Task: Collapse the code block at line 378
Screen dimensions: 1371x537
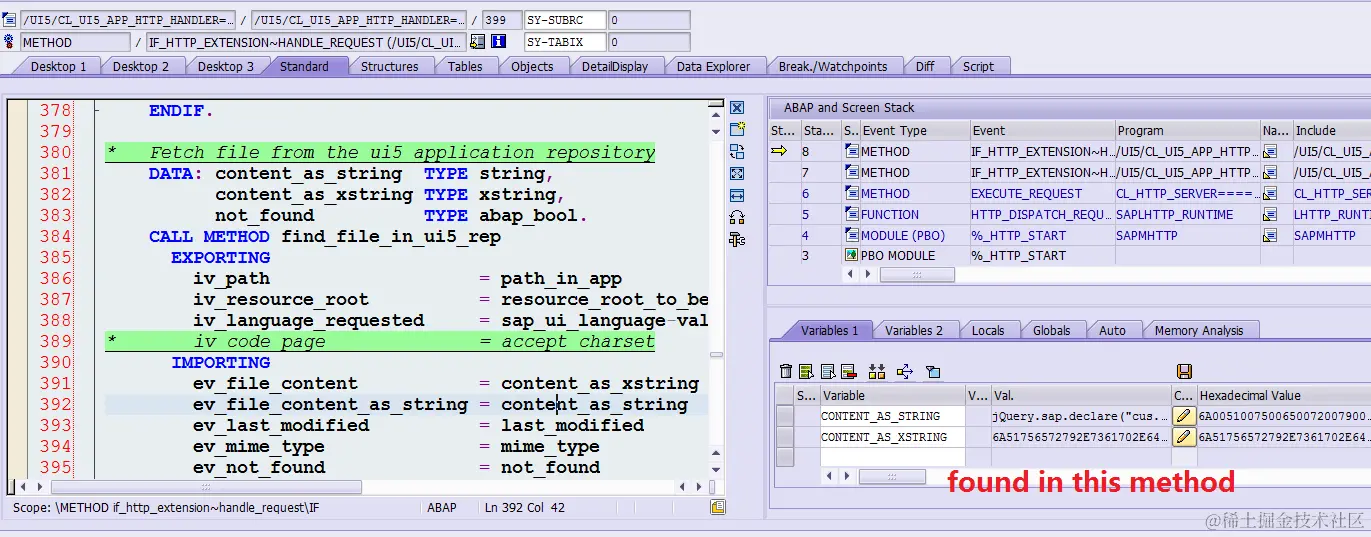Action: [95, 111]
